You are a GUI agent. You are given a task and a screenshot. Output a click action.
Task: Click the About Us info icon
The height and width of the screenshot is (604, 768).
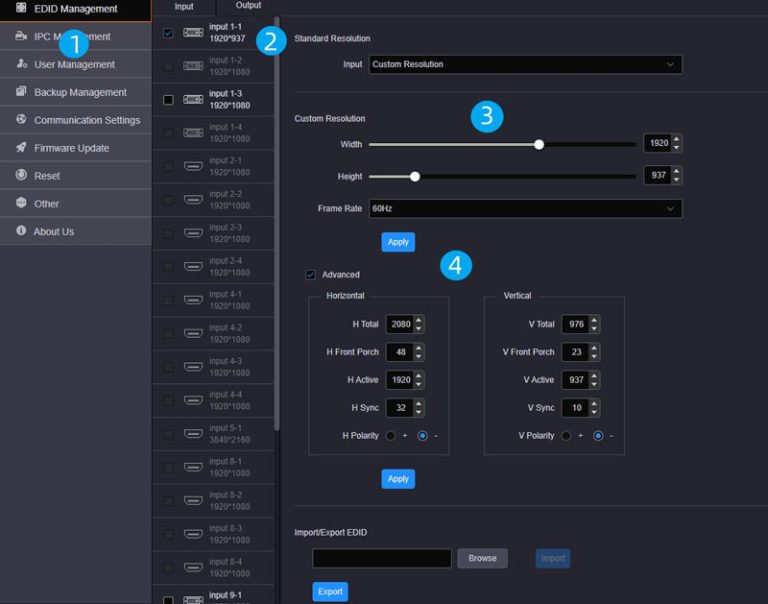pos(21,231)
